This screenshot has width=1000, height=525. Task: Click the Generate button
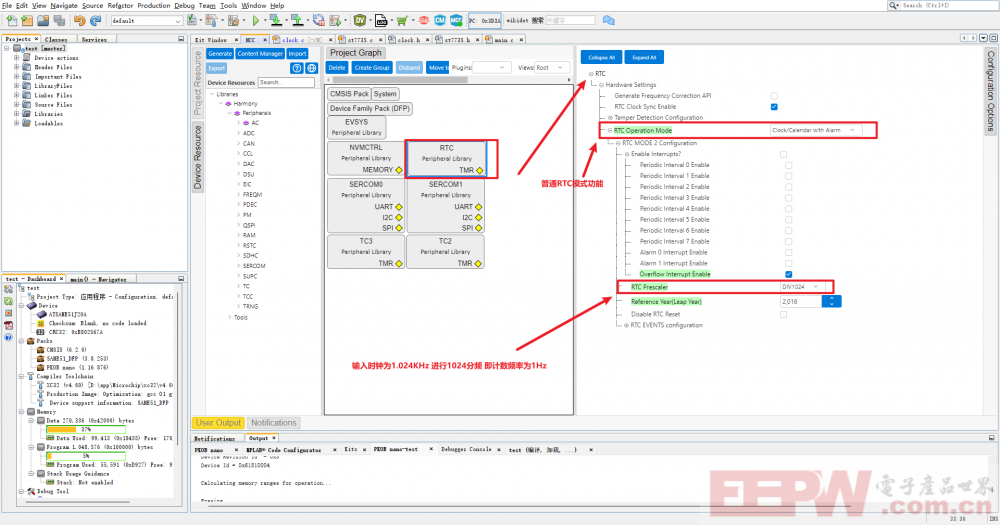[220, 54]
